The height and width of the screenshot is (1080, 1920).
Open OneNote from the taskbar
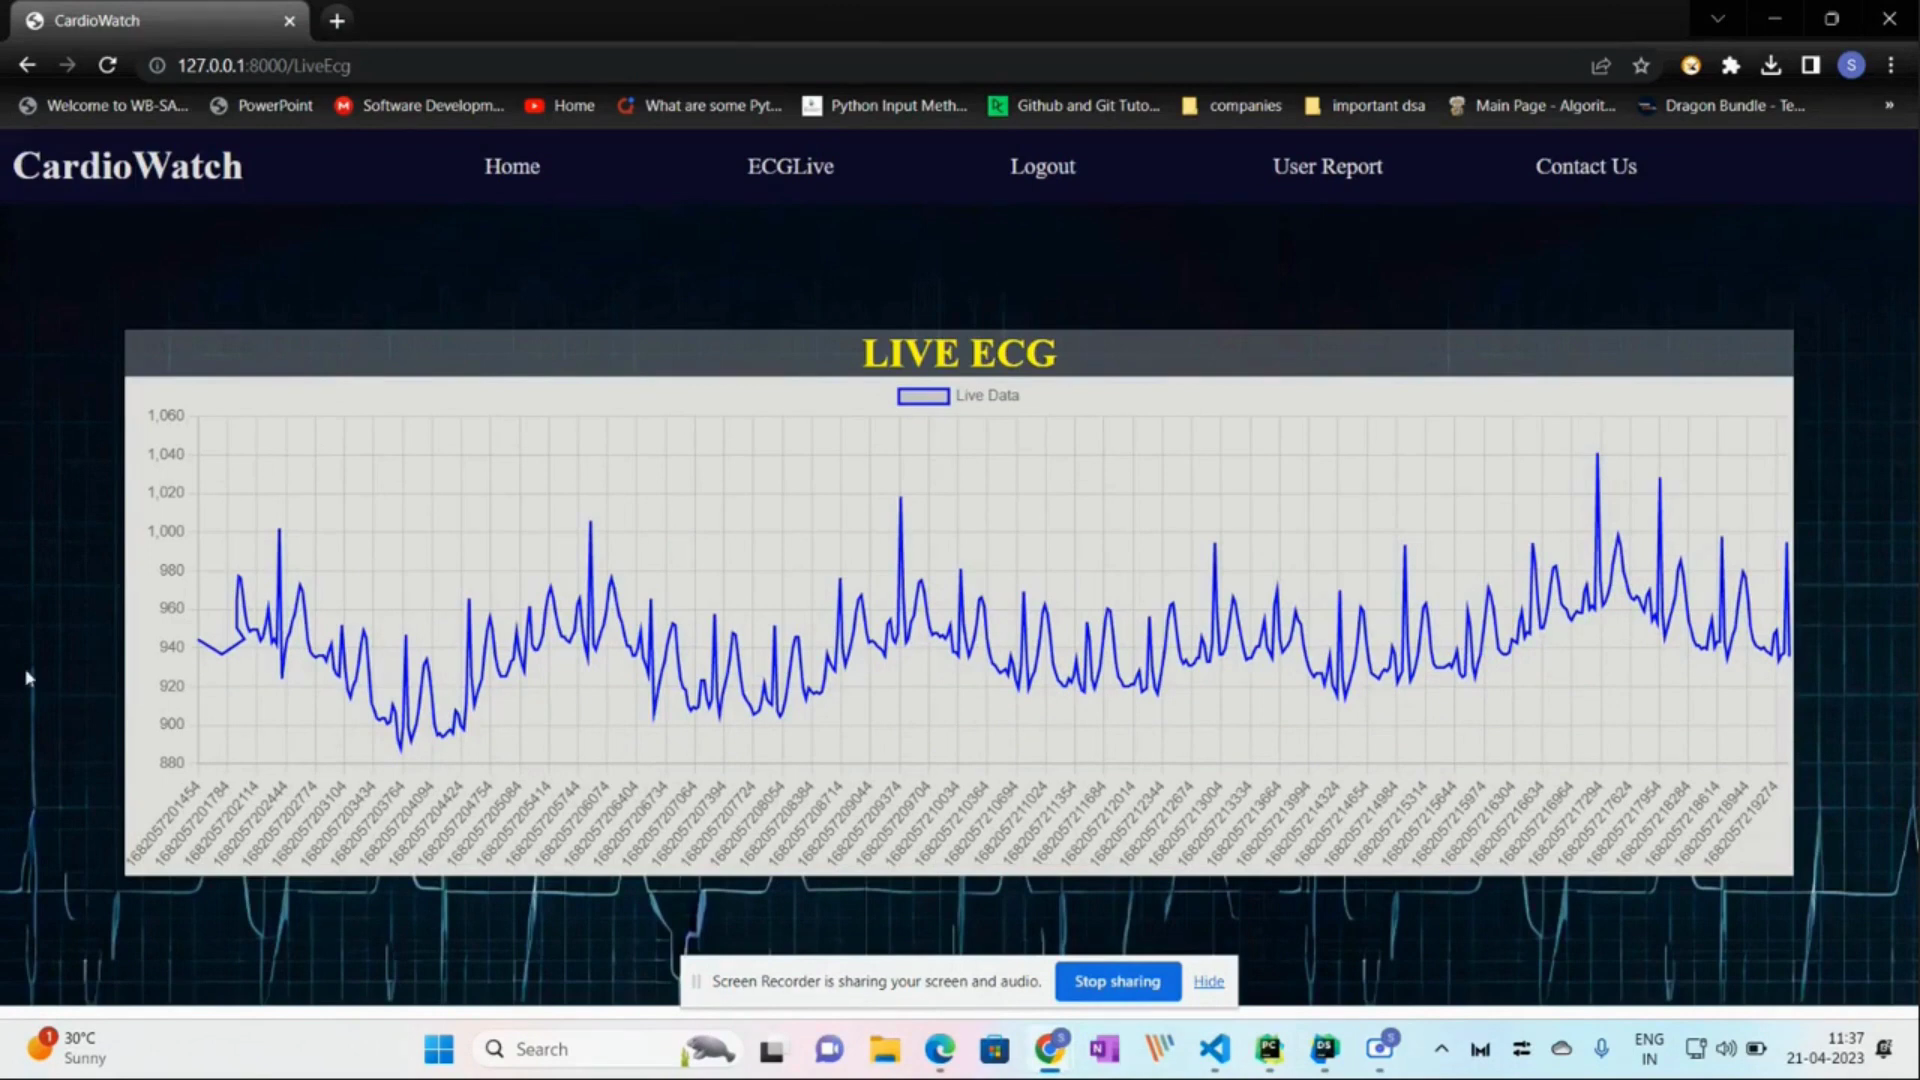click(x=1103, y=1049)
